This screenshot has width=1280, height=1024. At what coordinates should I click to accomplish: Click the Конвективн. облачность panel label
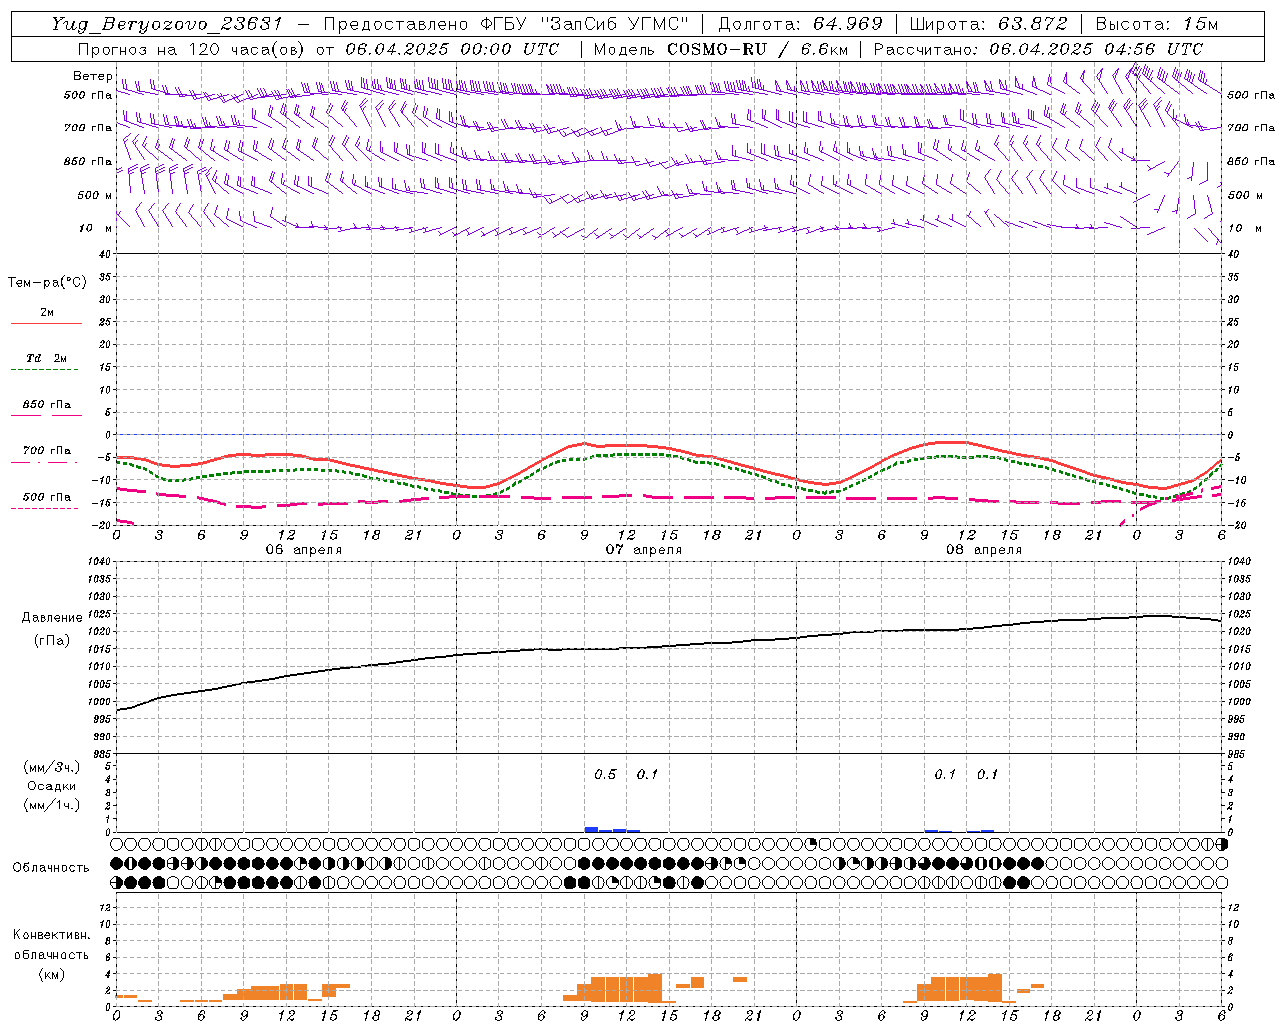(x=51, y=954)
